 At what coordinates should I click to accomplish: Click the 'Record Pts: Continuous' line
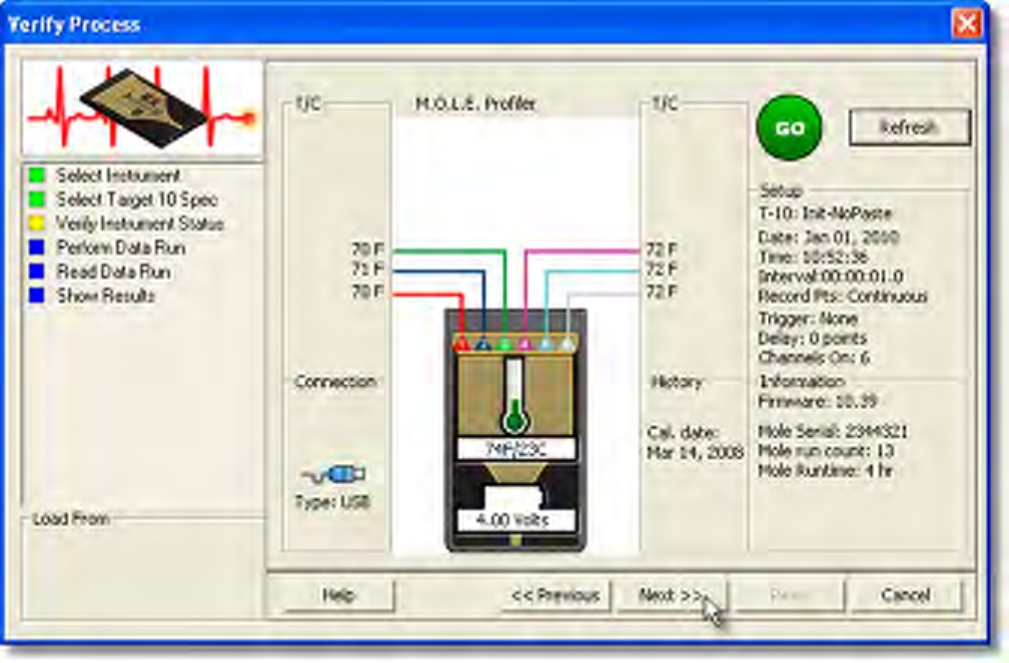point(843,297)
